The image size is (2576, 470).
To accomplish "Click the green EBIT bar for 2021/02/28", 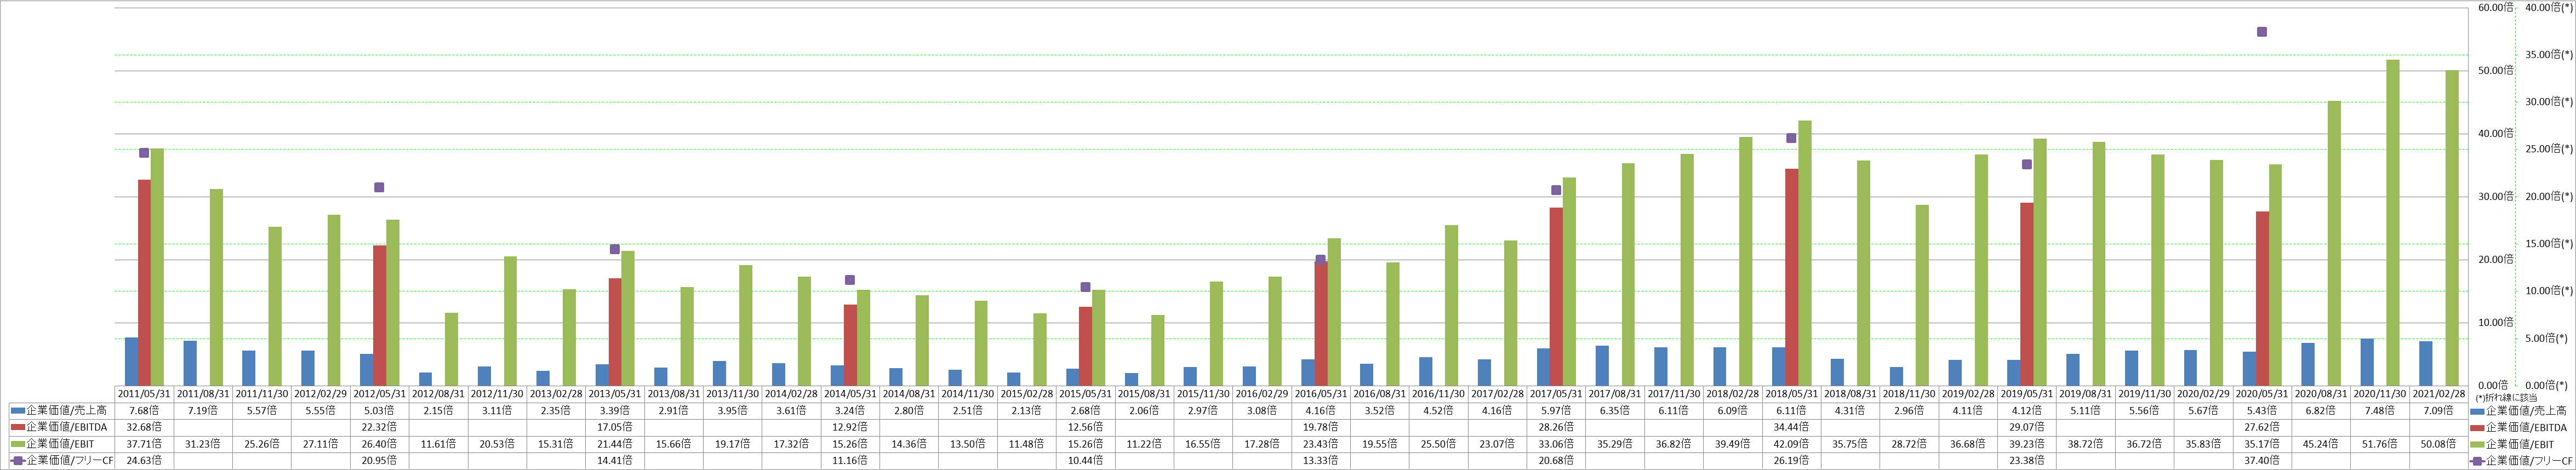I will pyautogui.click(x=2451, y=228).
